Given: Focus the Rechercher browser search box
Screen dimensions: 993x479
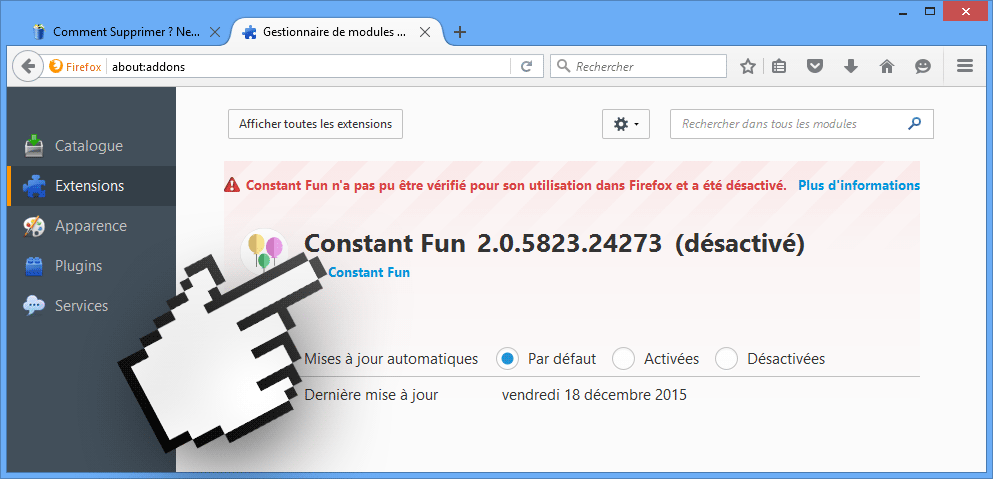Looking at the screenshot, I should (x=638, y=67).
